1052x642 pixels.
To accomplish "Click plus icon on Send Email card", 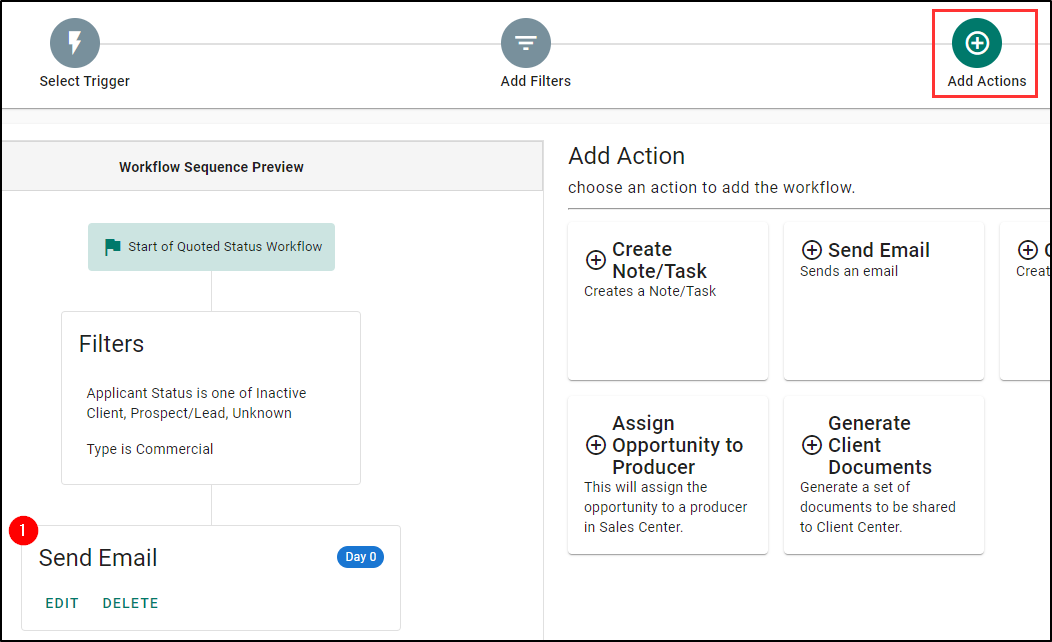I will pyautogui.click(x=812, y=250).
